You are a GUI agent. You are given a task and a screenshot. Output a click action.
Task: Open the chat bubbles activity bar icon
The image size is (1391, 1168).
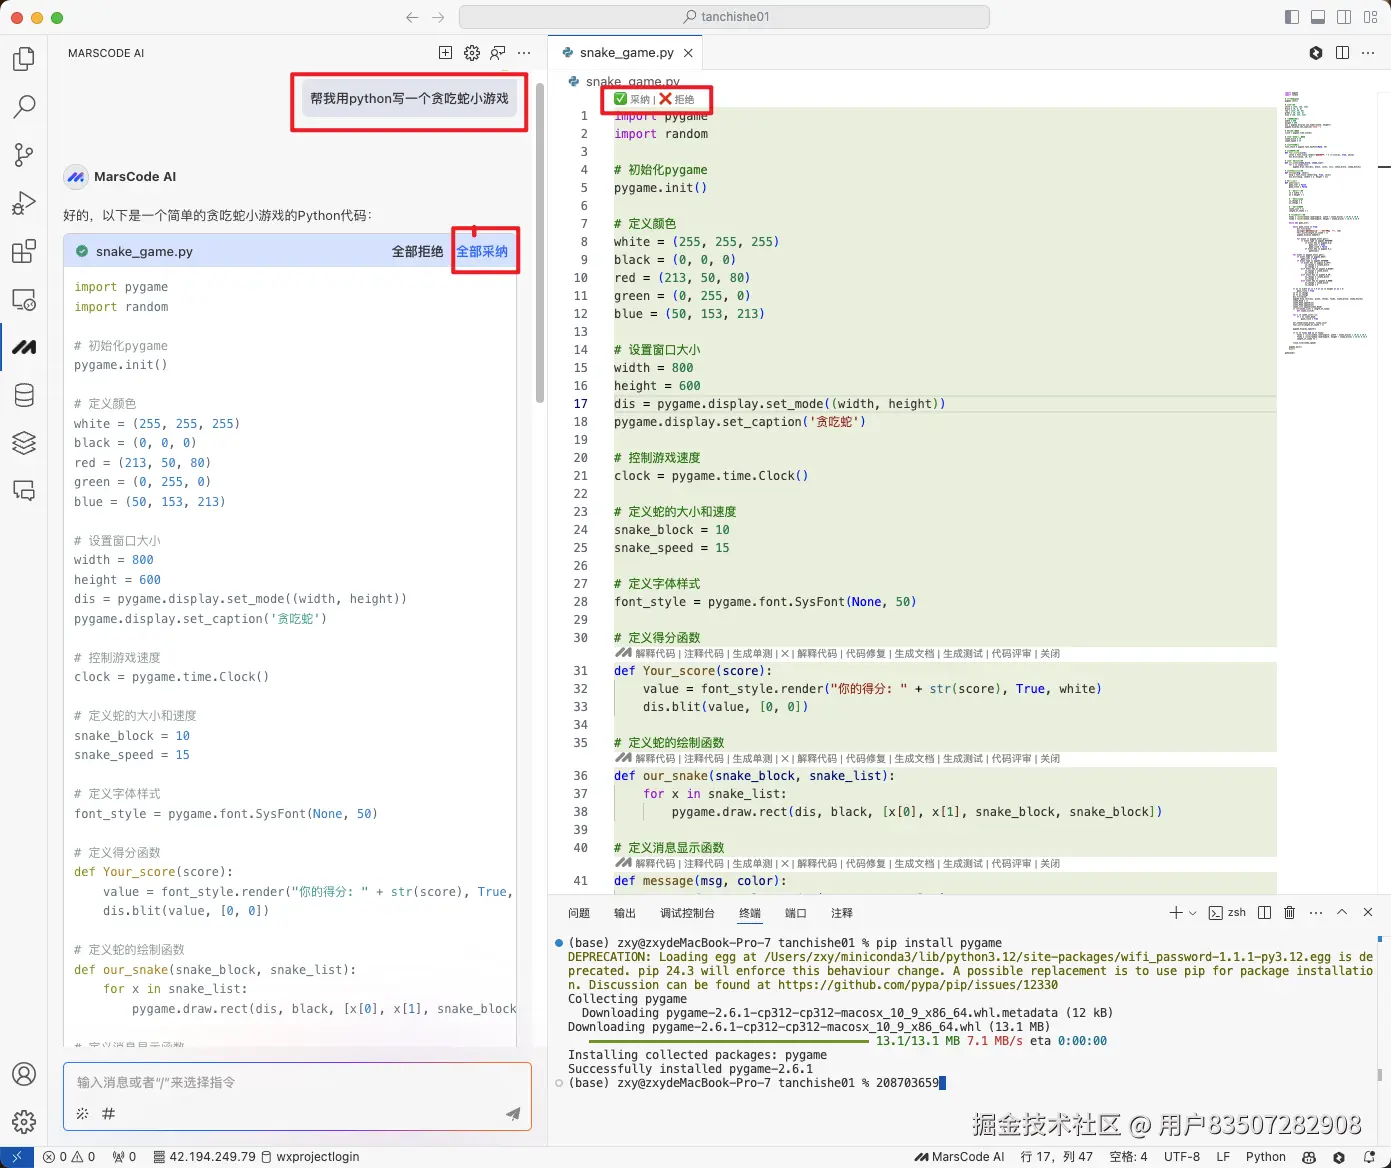[24, 490]
